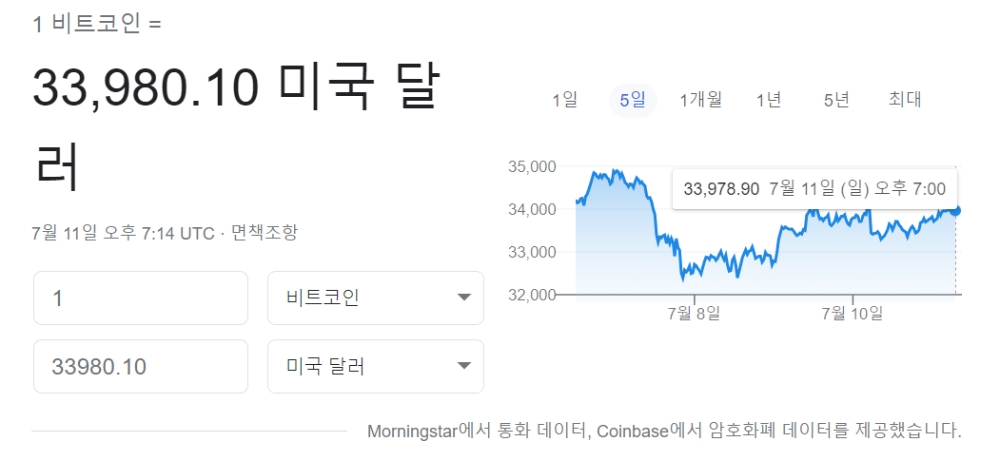Screen dimensions: 1000x461
Task: Click the blue data point on chart
Action: pyautogui.click(x=955, y=211)
